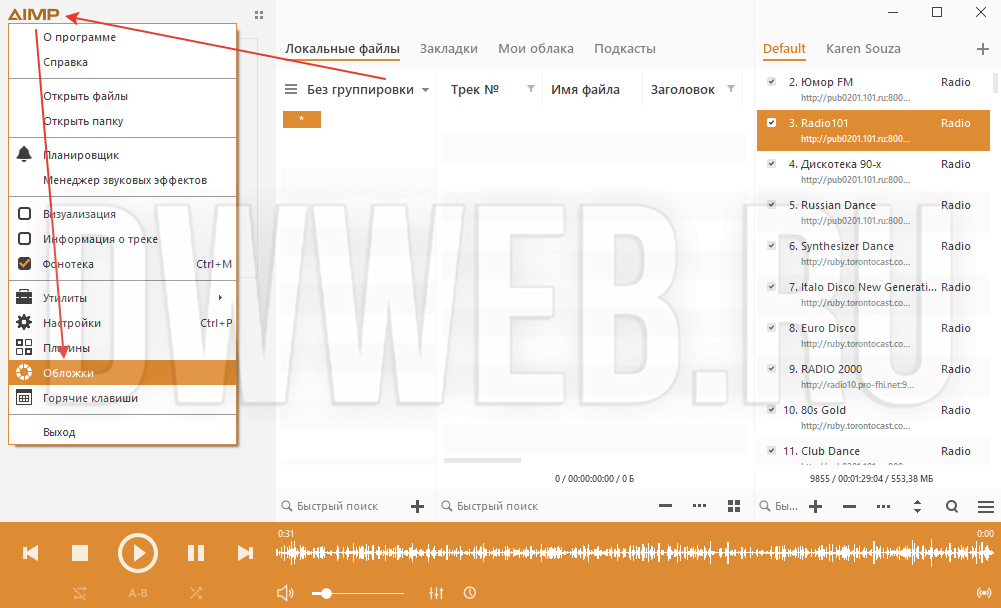Expand the Без группировки grouping dropdown
Viewport: 1001px width, 608px height.
click(425, 90)
